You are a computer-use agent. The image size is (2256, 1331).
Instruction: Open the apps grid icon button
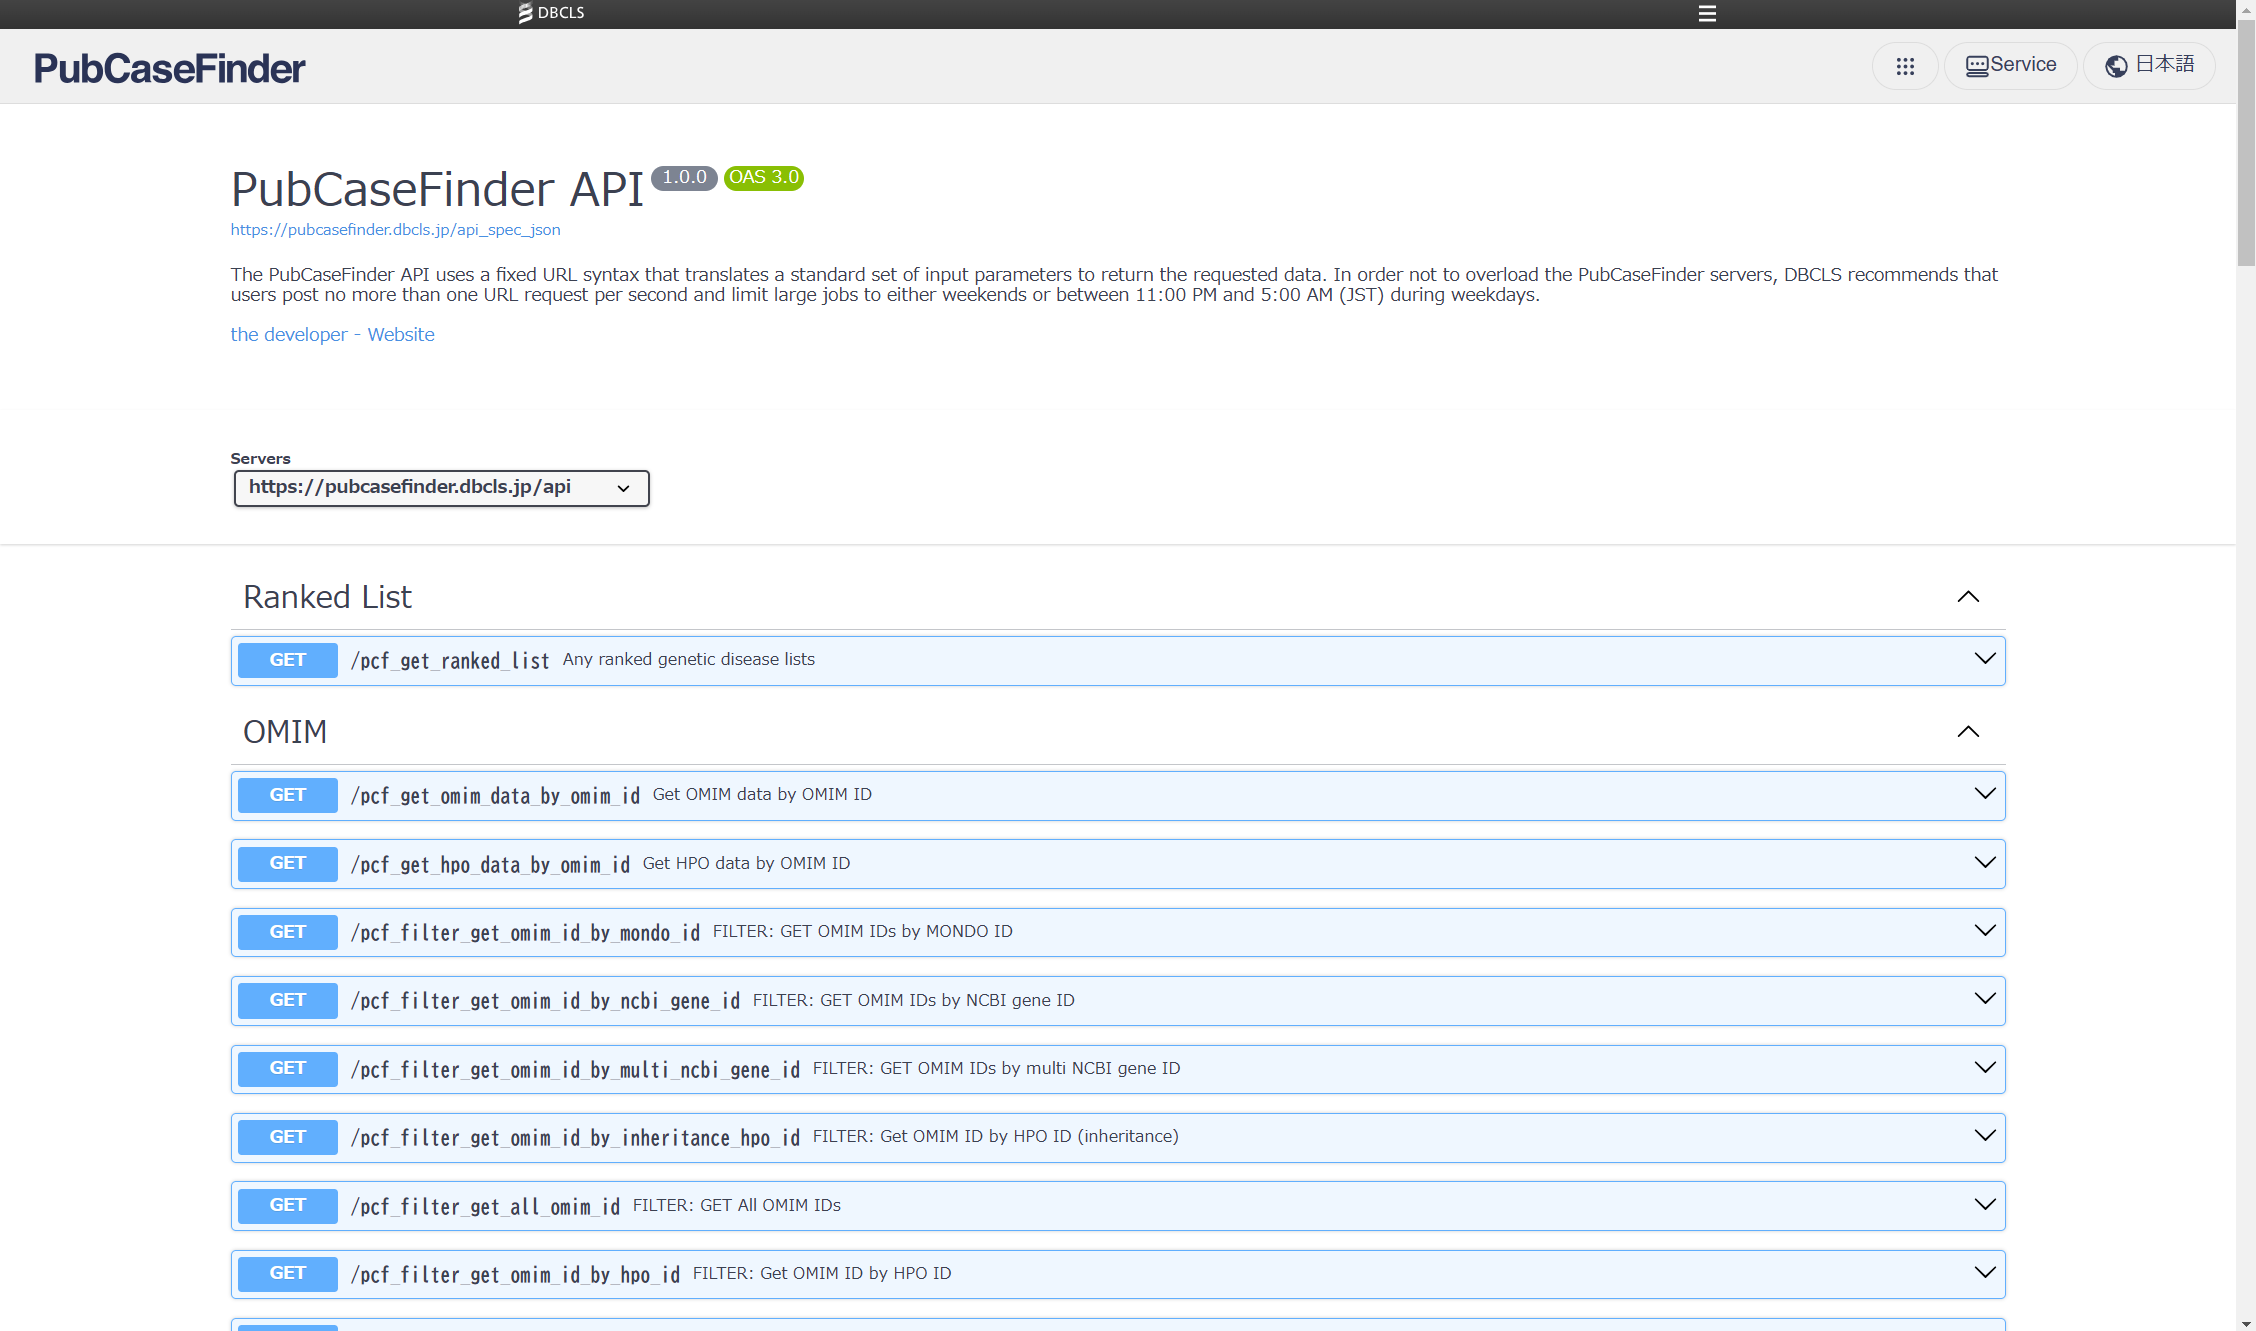tap(1905, 66)
